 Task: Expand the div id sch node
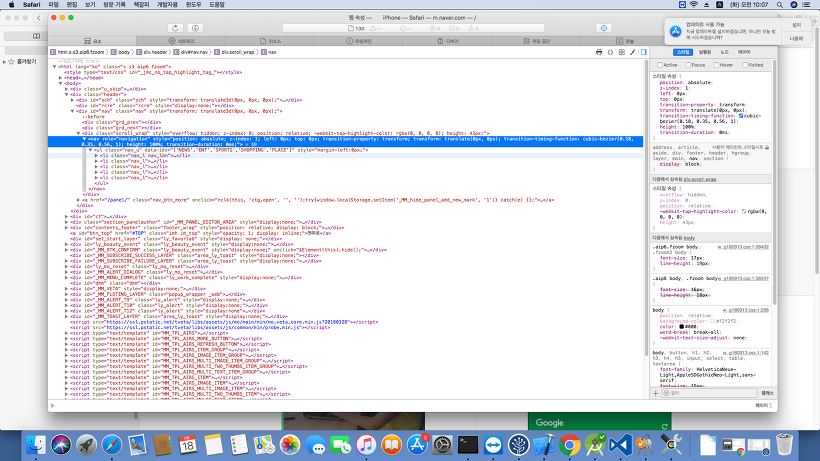coord(73,100)
